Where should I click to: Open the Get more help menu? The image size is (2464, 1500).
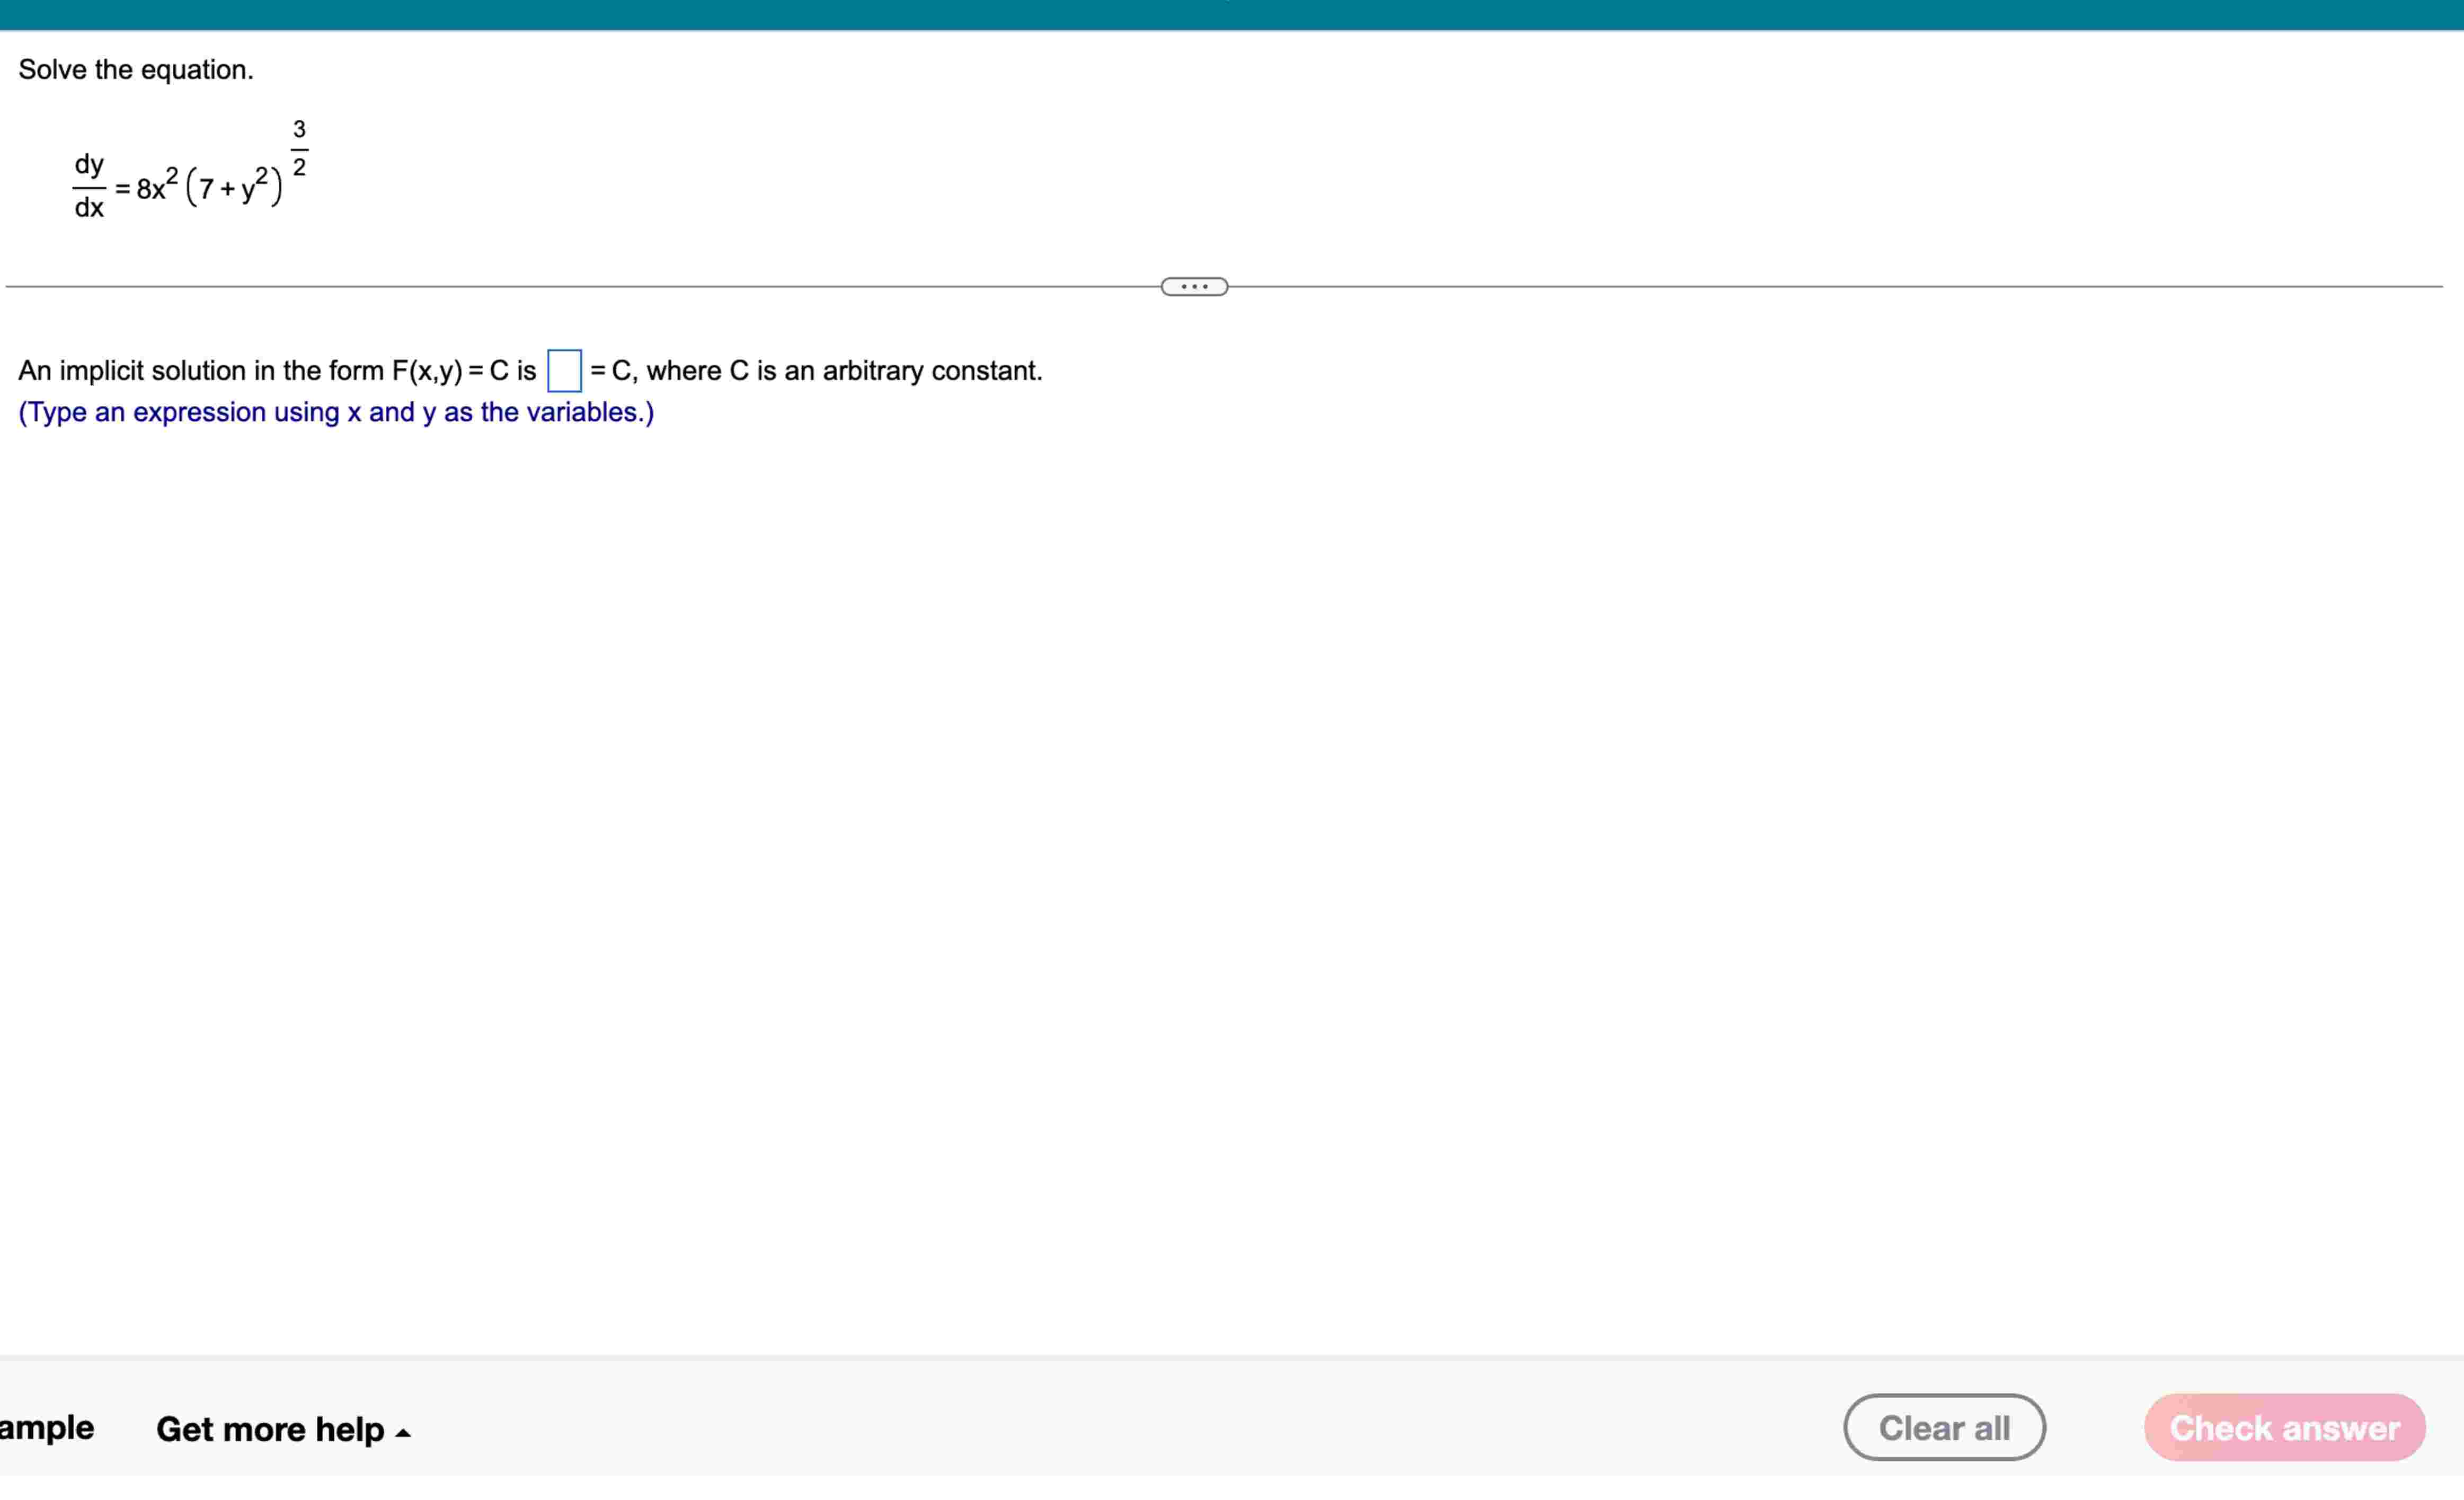270,1429
